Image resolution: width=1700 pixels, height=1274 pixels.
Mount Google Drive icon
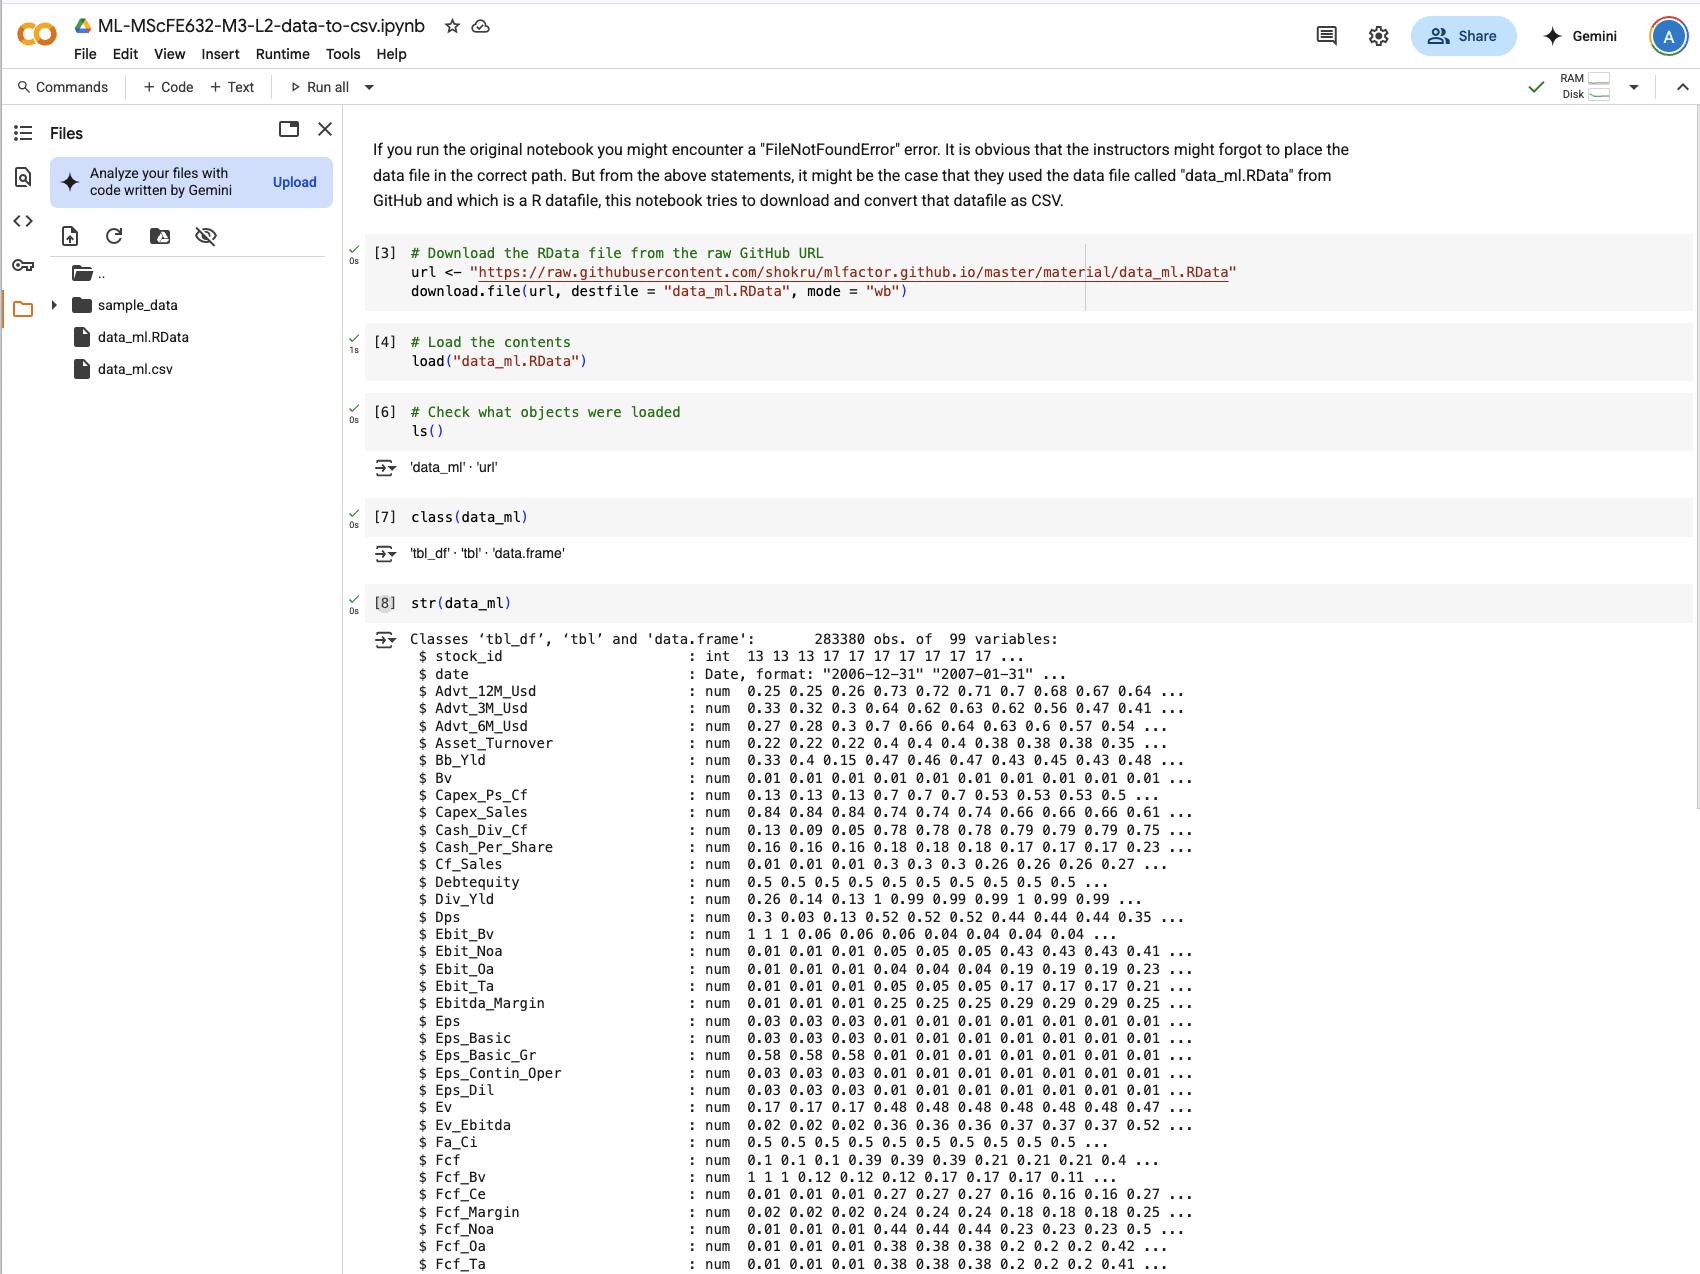160,236
